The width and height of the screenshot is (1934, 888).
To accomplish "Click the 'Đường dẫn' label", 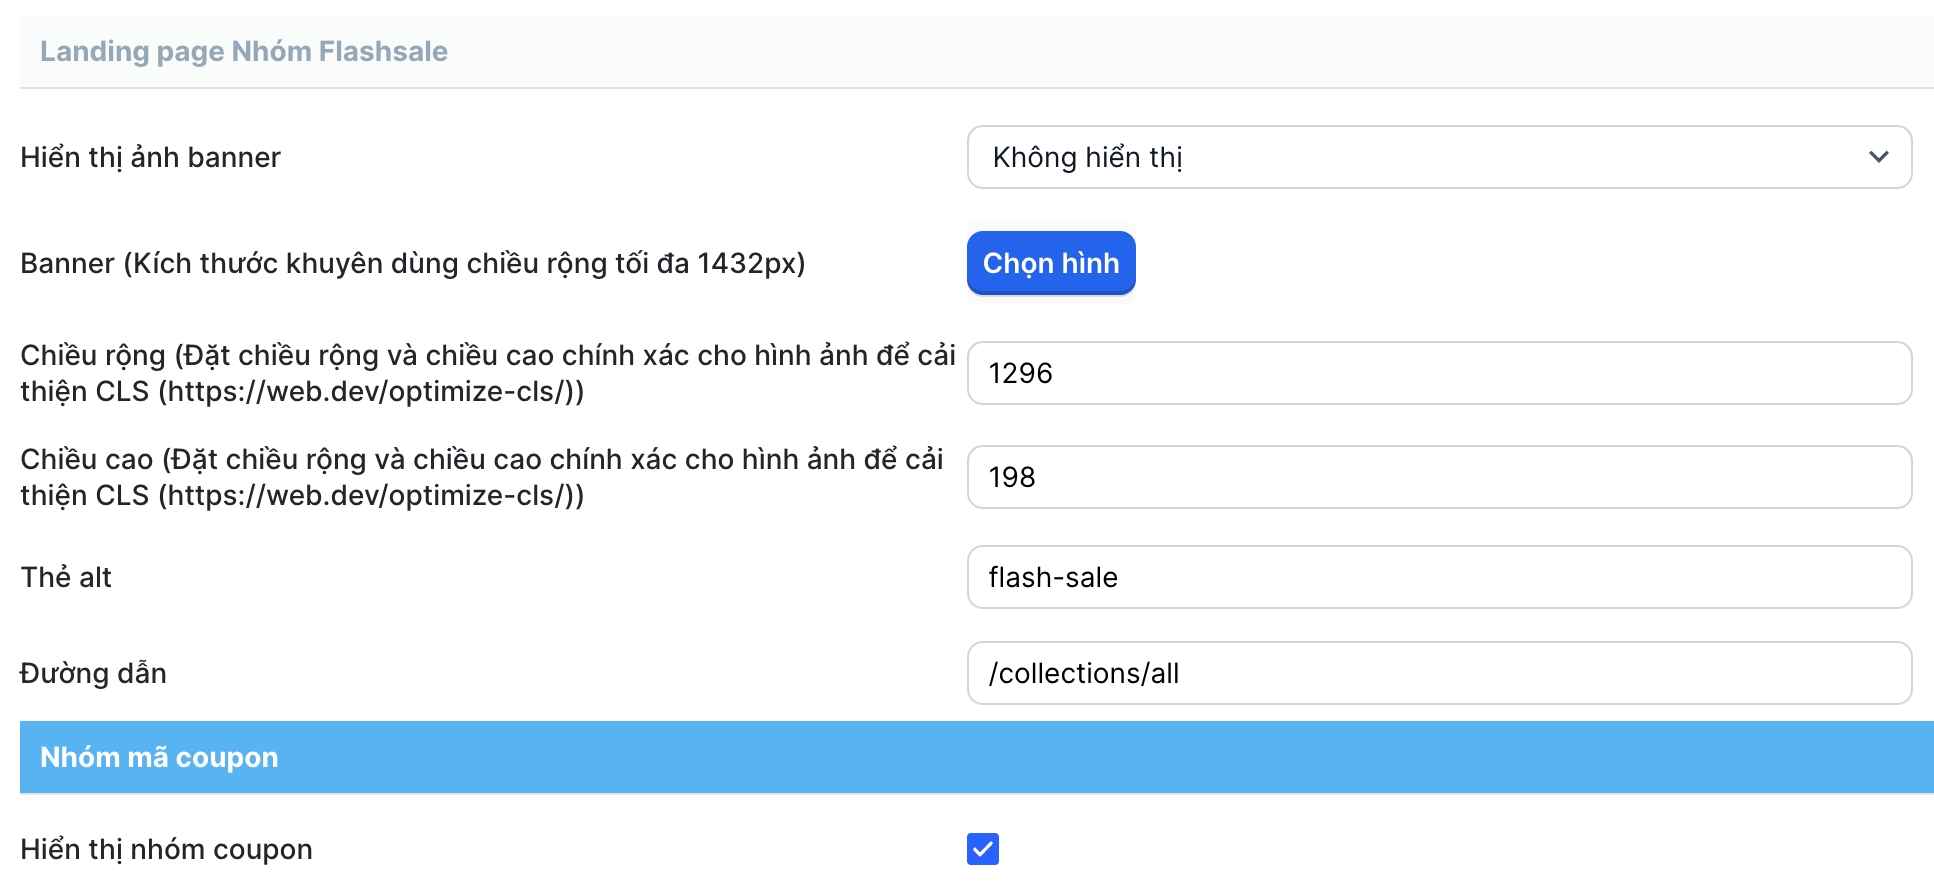I will [x=93, y=673].
